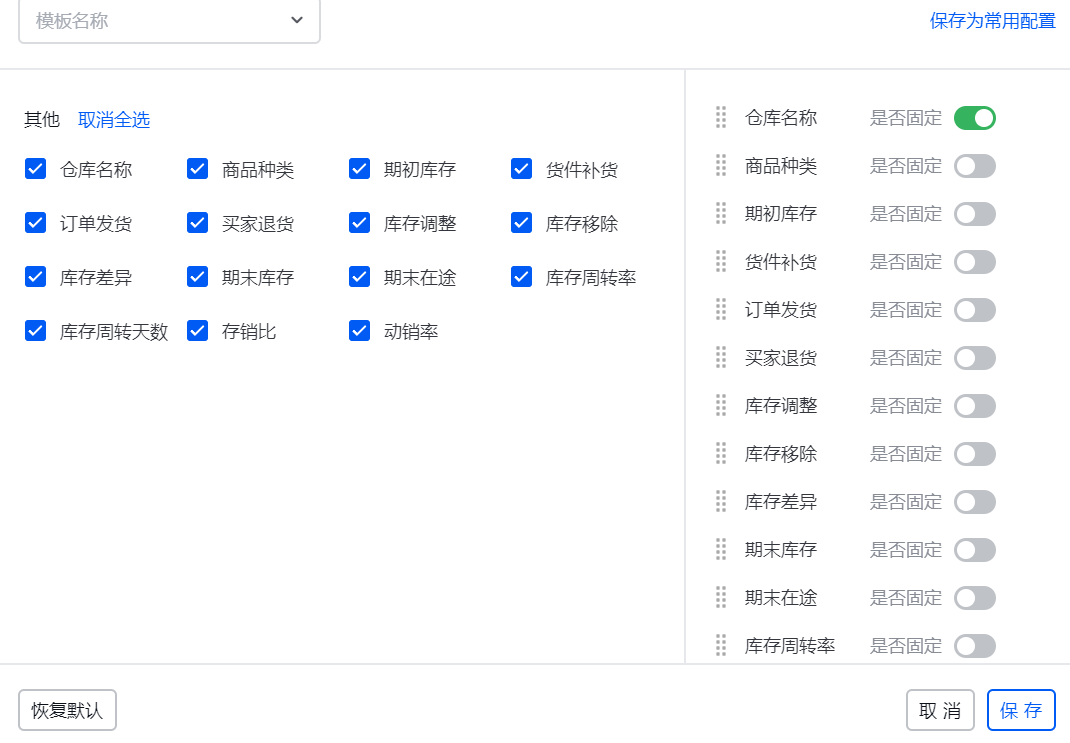Click the 取消全选 link
Image resolution: width=1070 pixels, height=743 pixels.
point(113,119)
